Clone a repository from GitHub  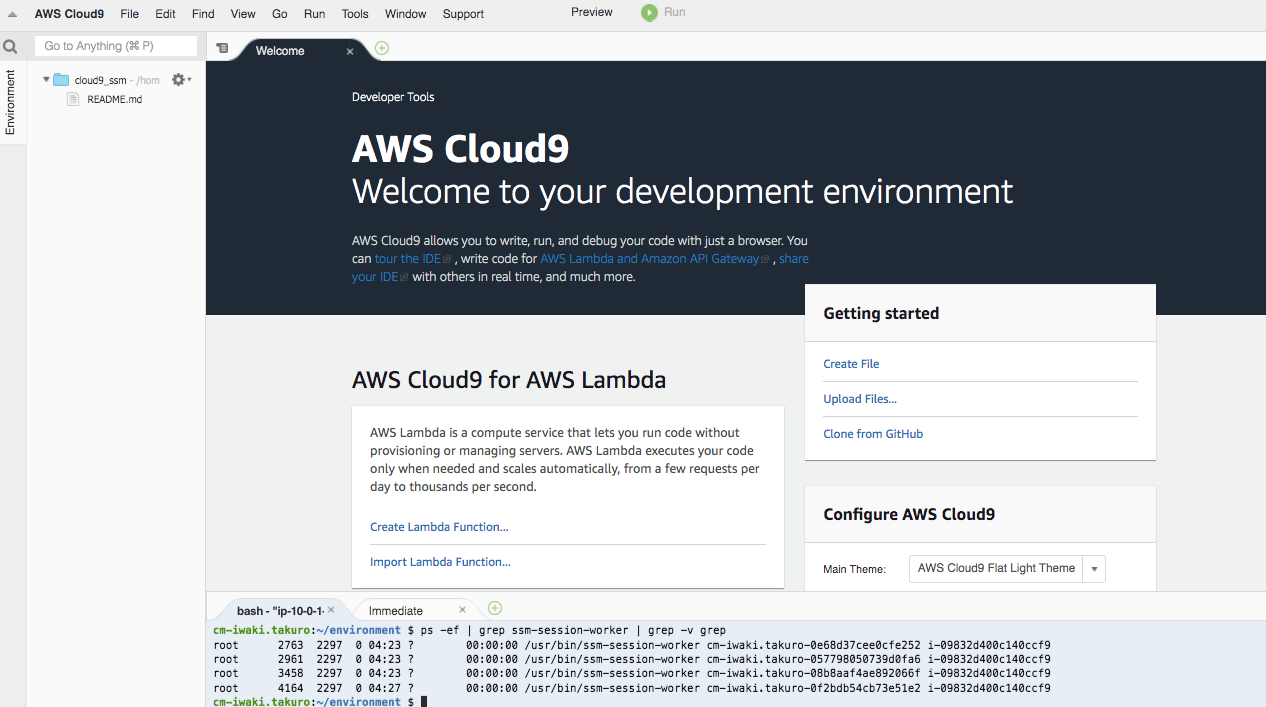click(873, 433)
